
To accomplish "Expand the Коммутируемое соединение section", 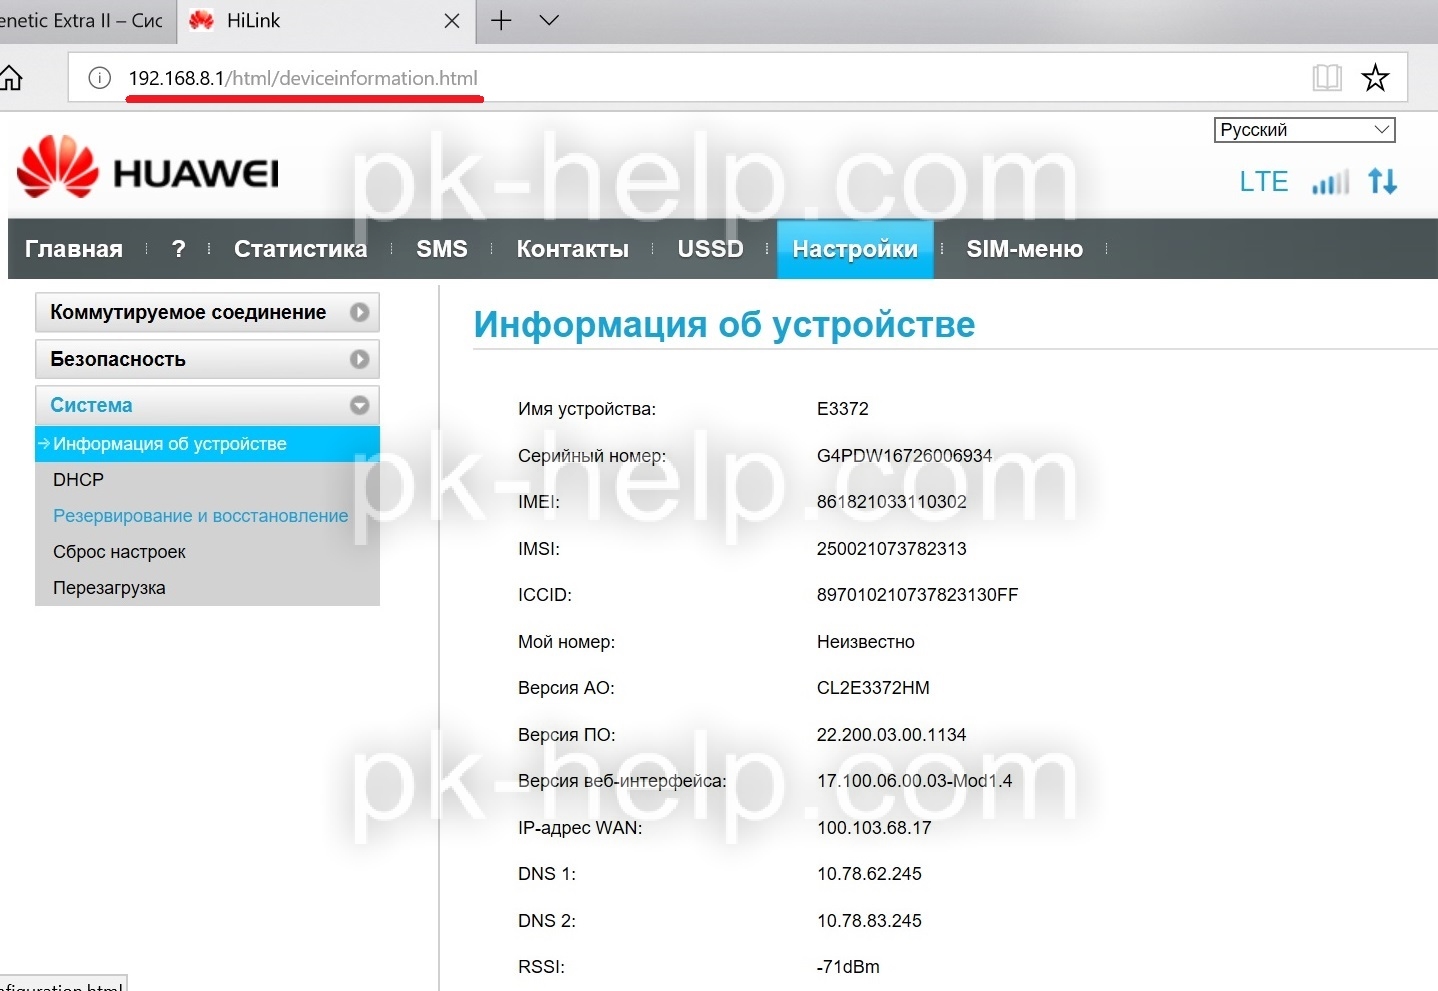I will pyautogui.click(x=207, y=312).
